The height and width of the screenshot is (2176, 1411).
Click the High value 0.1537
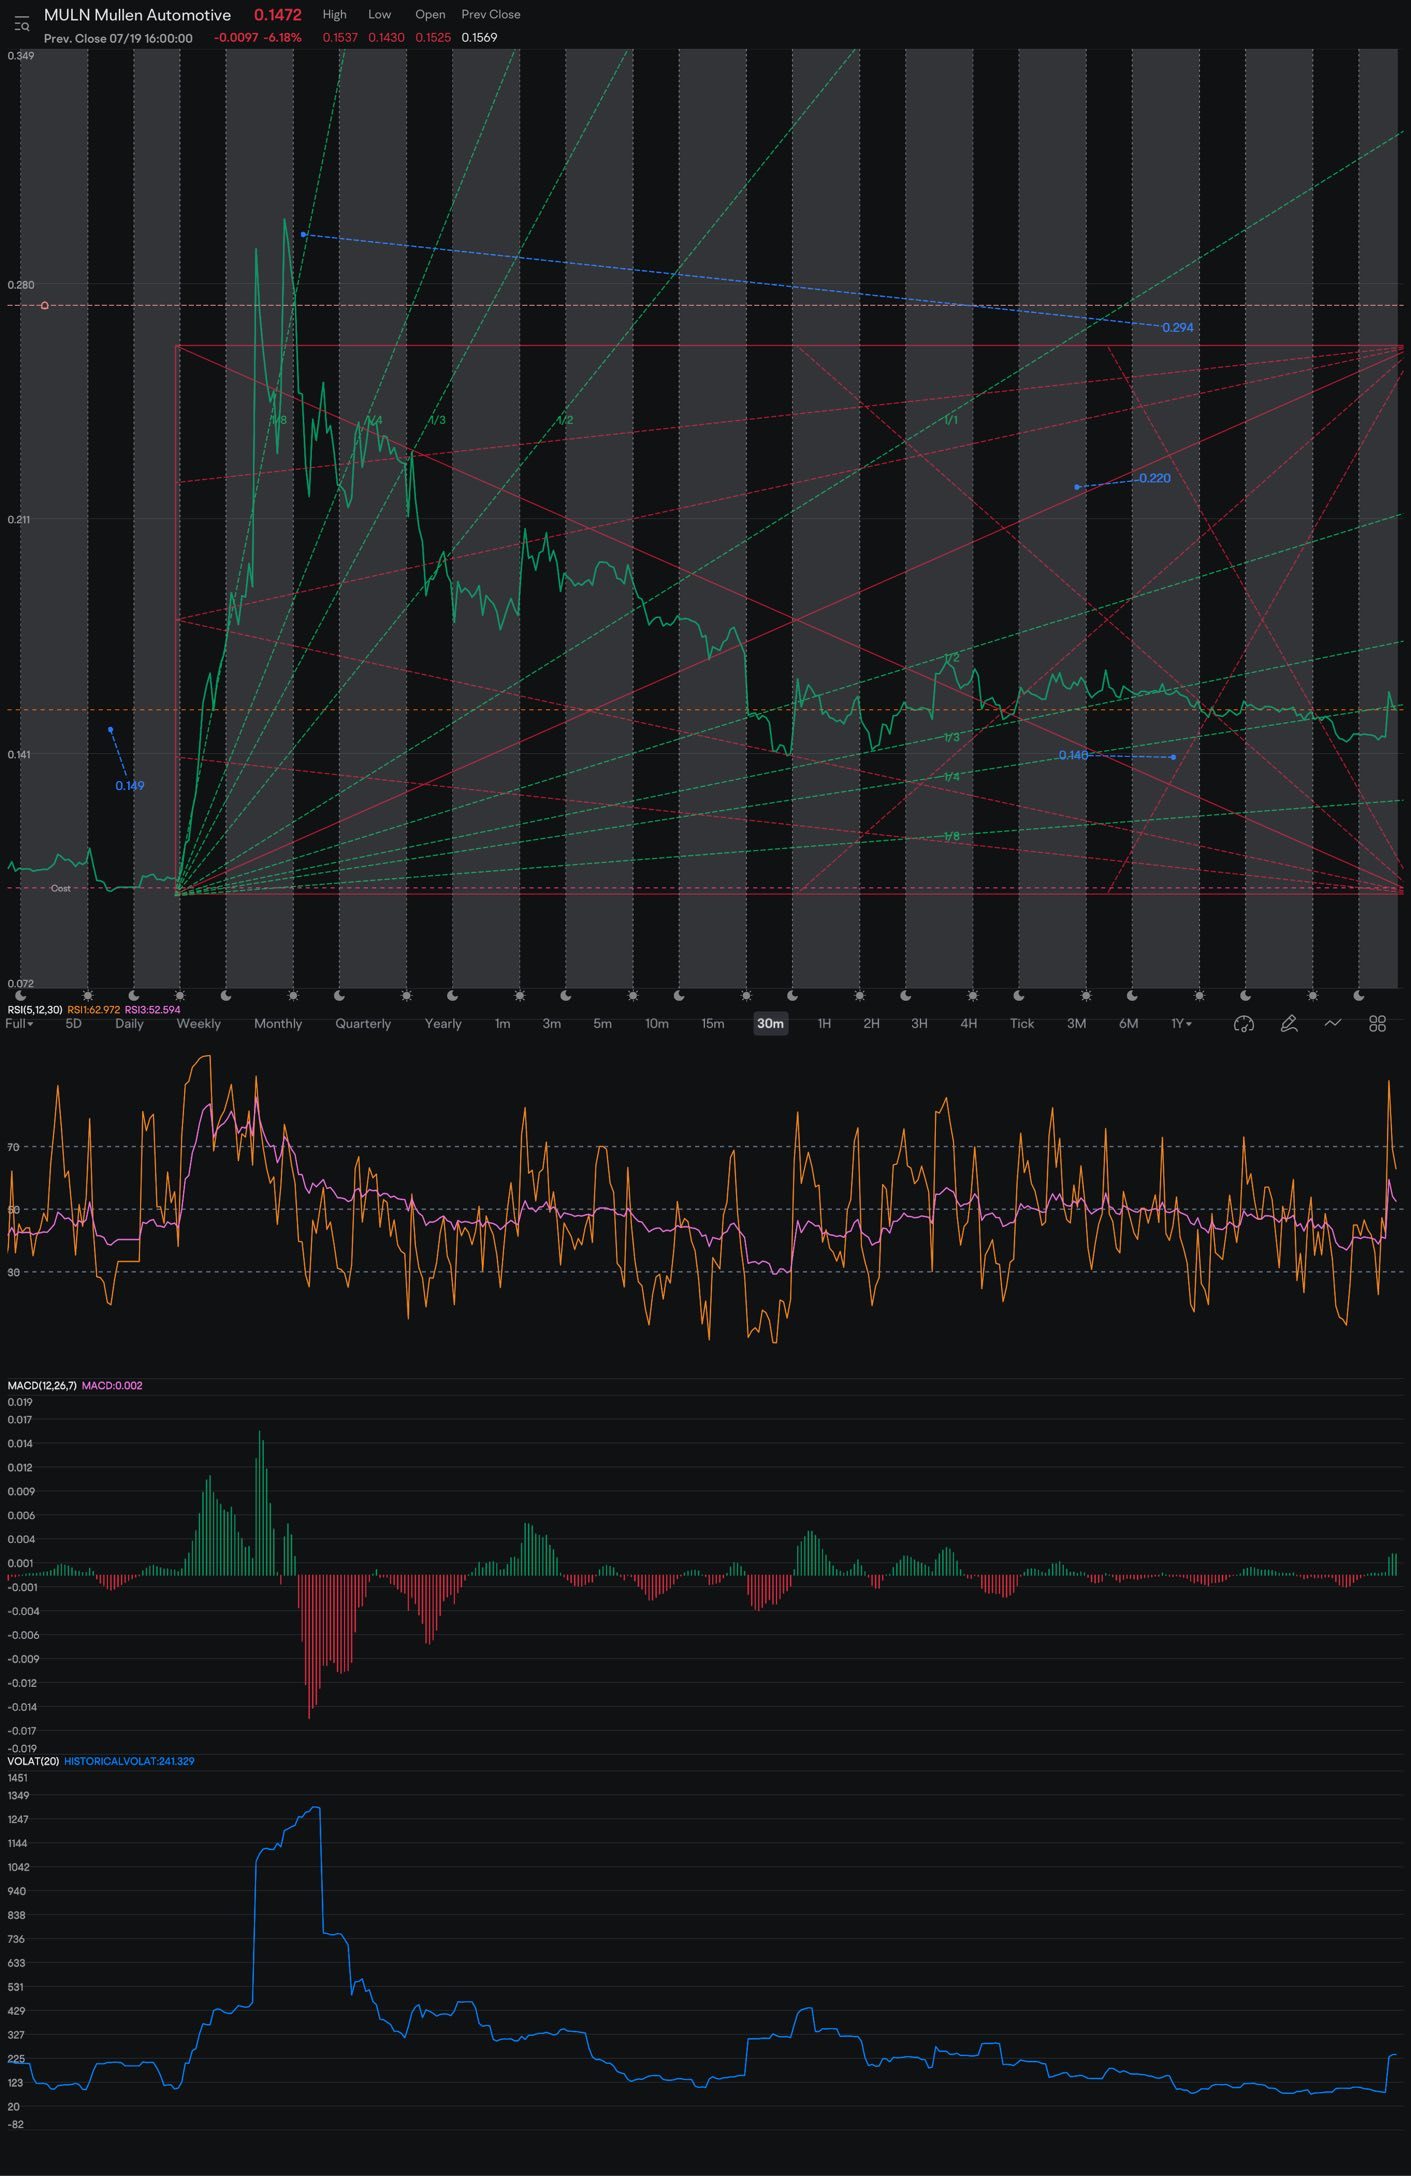(x=339, y=38)
